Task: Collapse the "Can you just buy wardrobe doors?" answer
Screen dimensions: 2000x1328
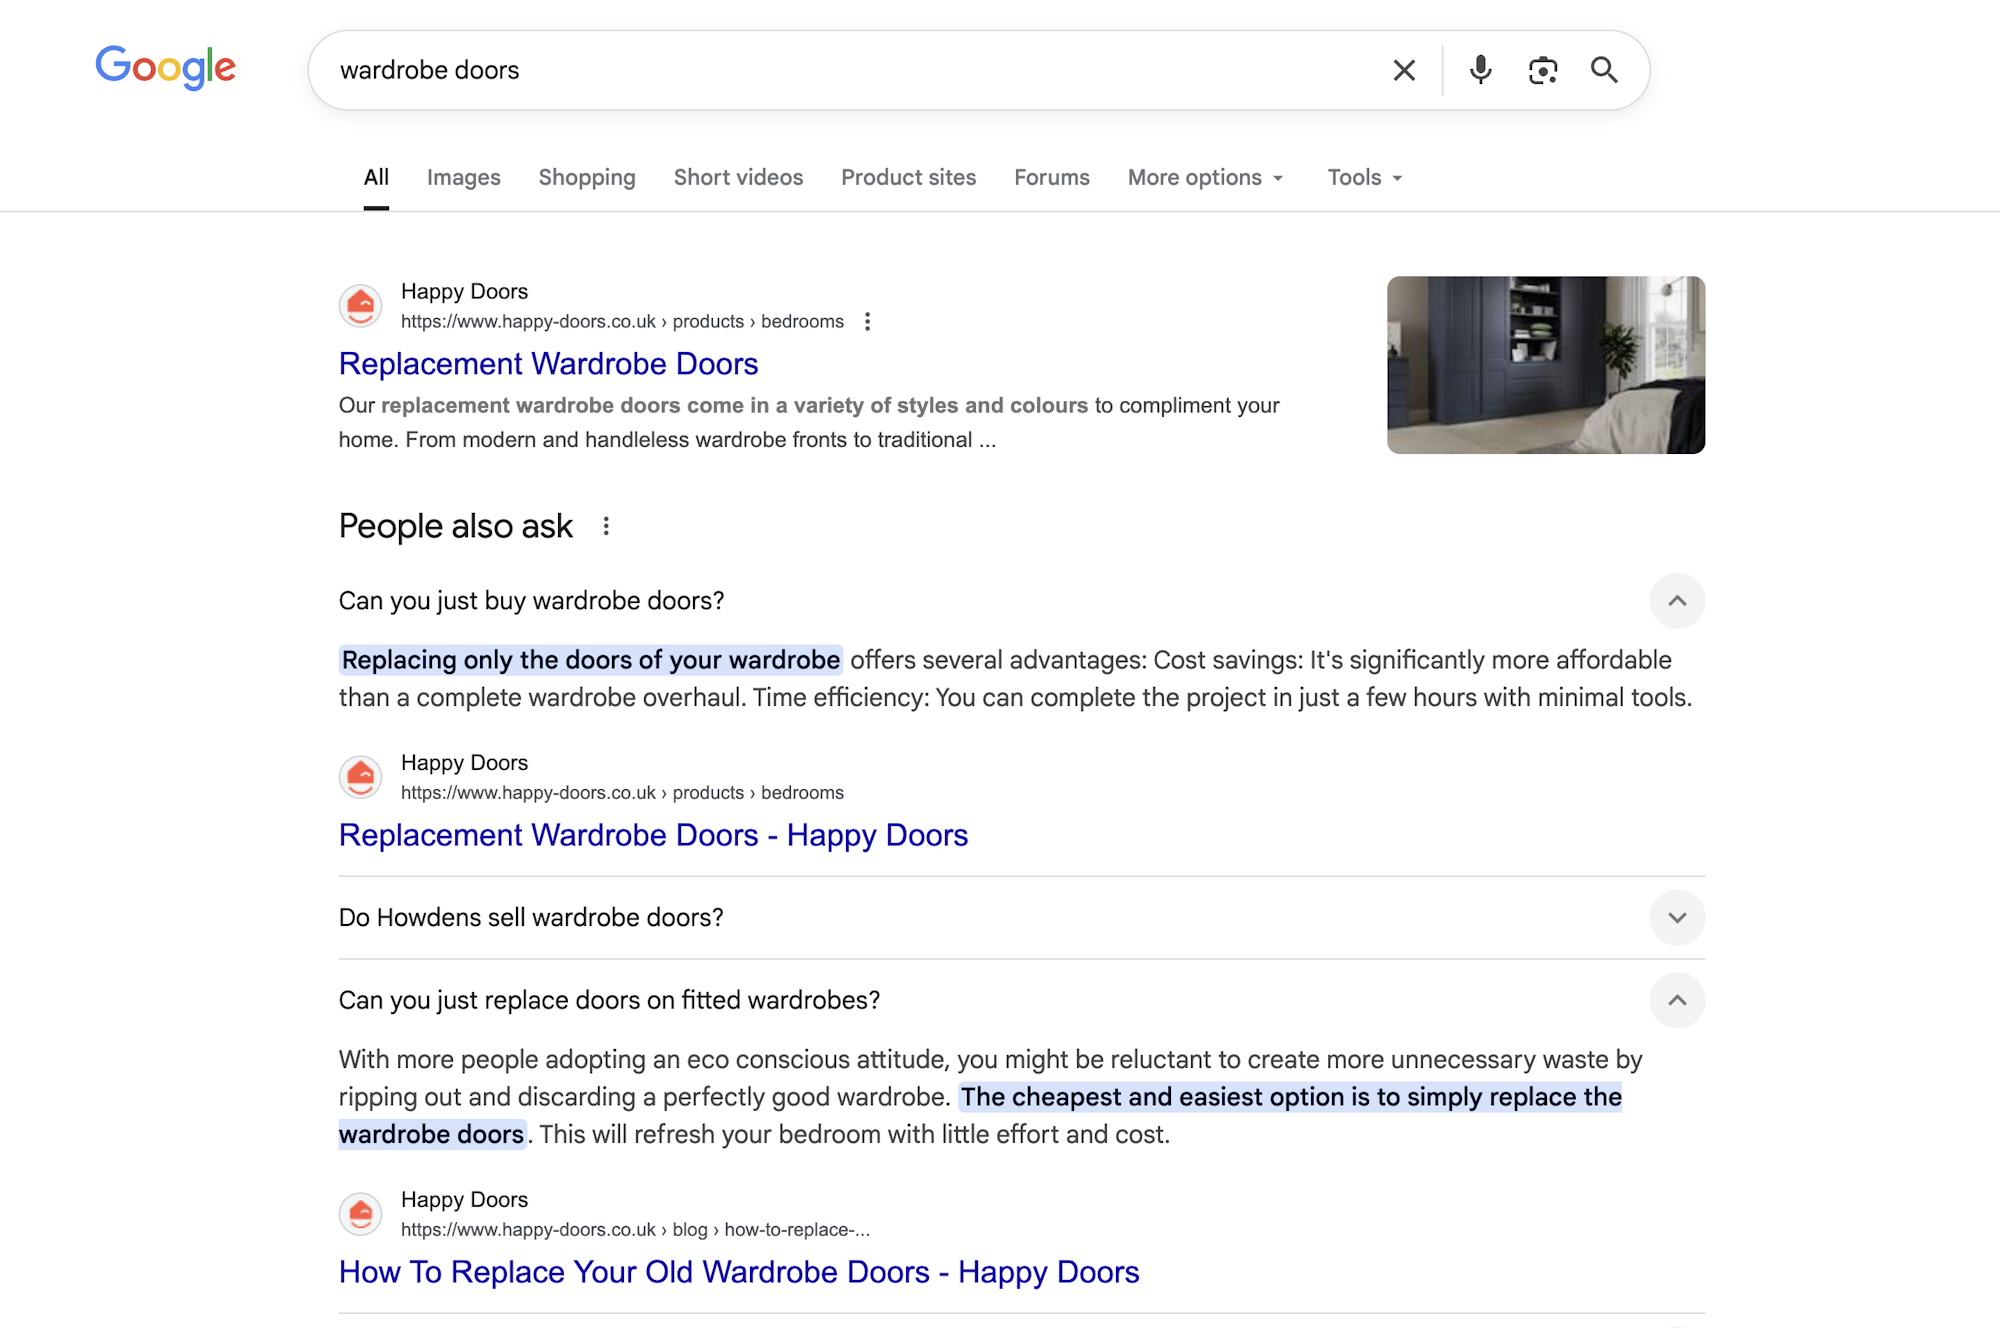Action: [x=1677, y=601]
